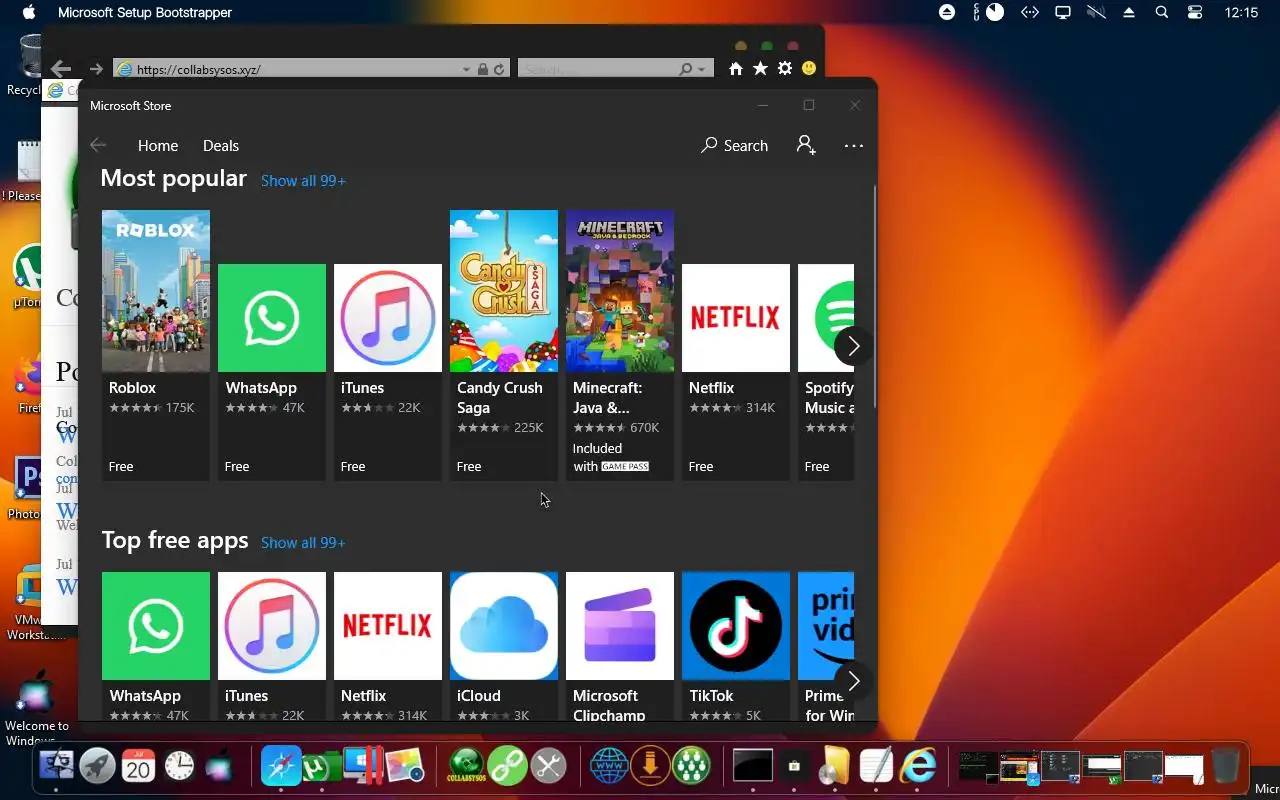Open iTunes in Most popular row

click(388, 372)
